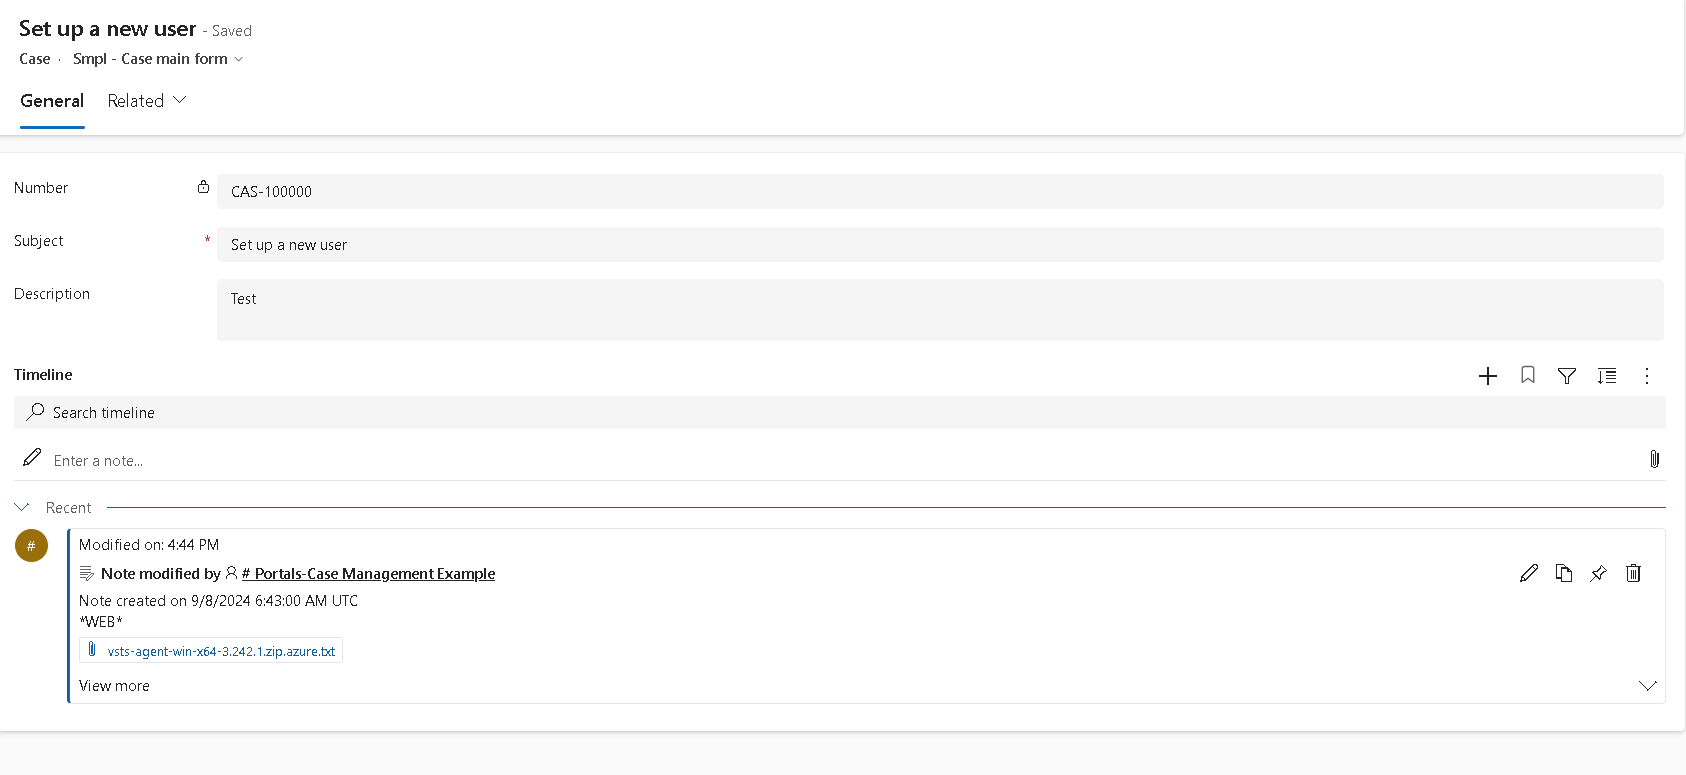Click the lock icon beside Number field
Viewport: 1686px width, 775px height.
204,186
